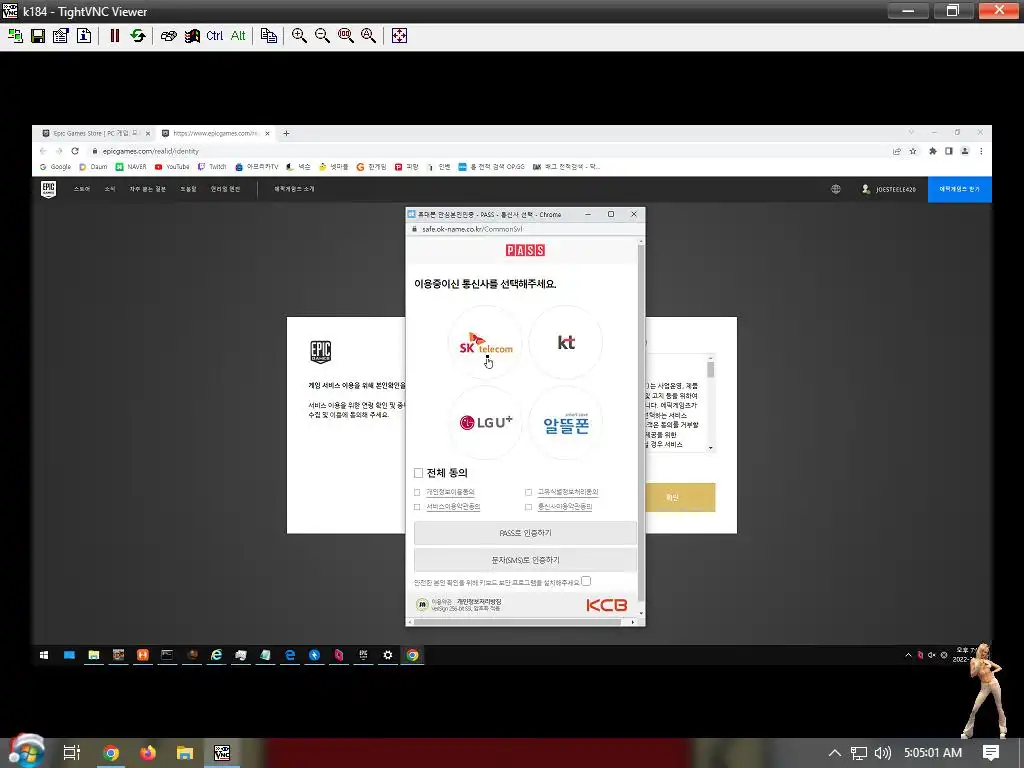Send Ctrl+Esc with the Windows flag icon
Screen dimensions: 1024x768
[x=192, y=36]
